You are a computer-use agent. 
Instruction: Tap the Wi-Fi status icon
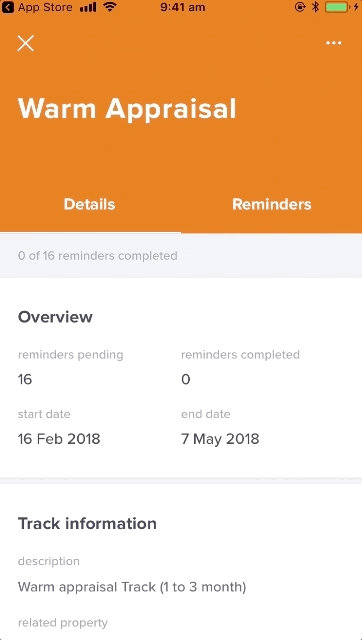(x=110, y=7)
